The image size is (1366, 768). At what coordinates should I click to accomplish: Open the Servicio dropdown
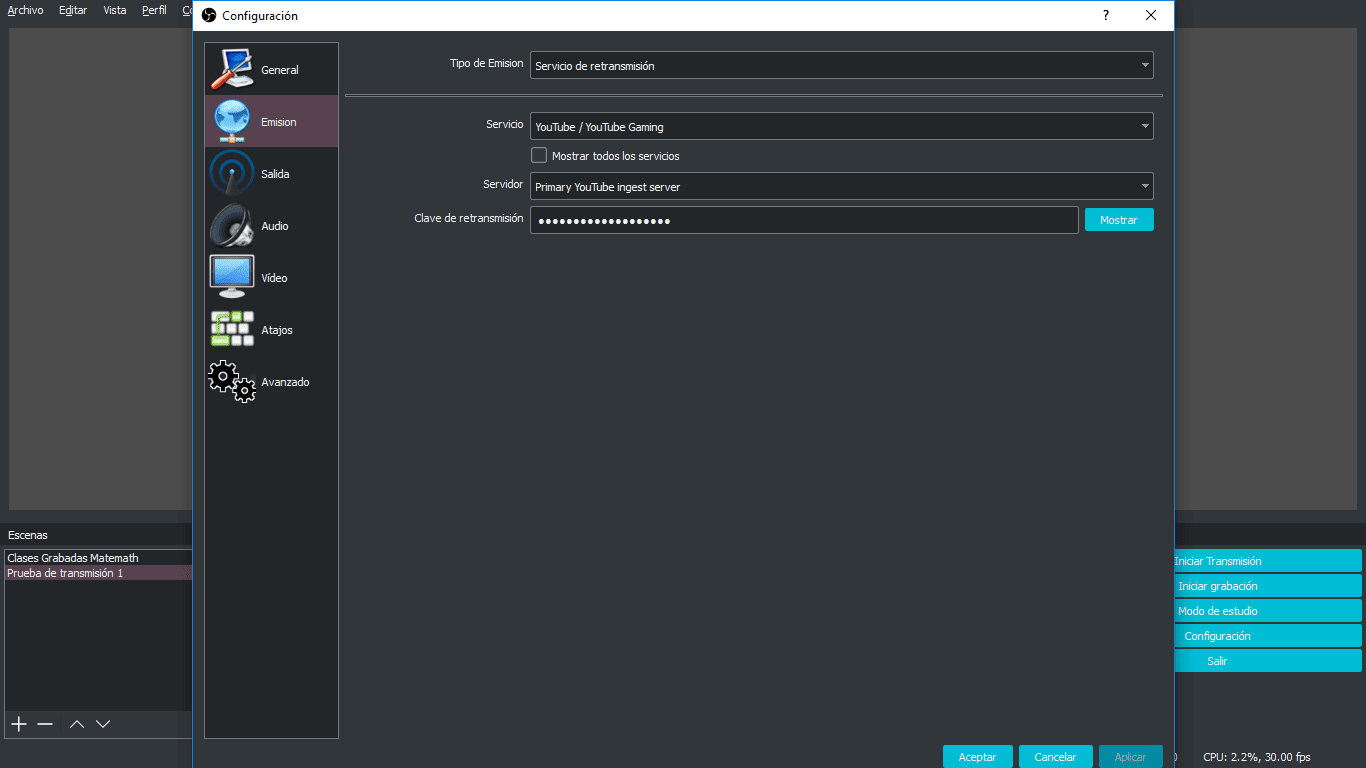[x=841, y=126]
